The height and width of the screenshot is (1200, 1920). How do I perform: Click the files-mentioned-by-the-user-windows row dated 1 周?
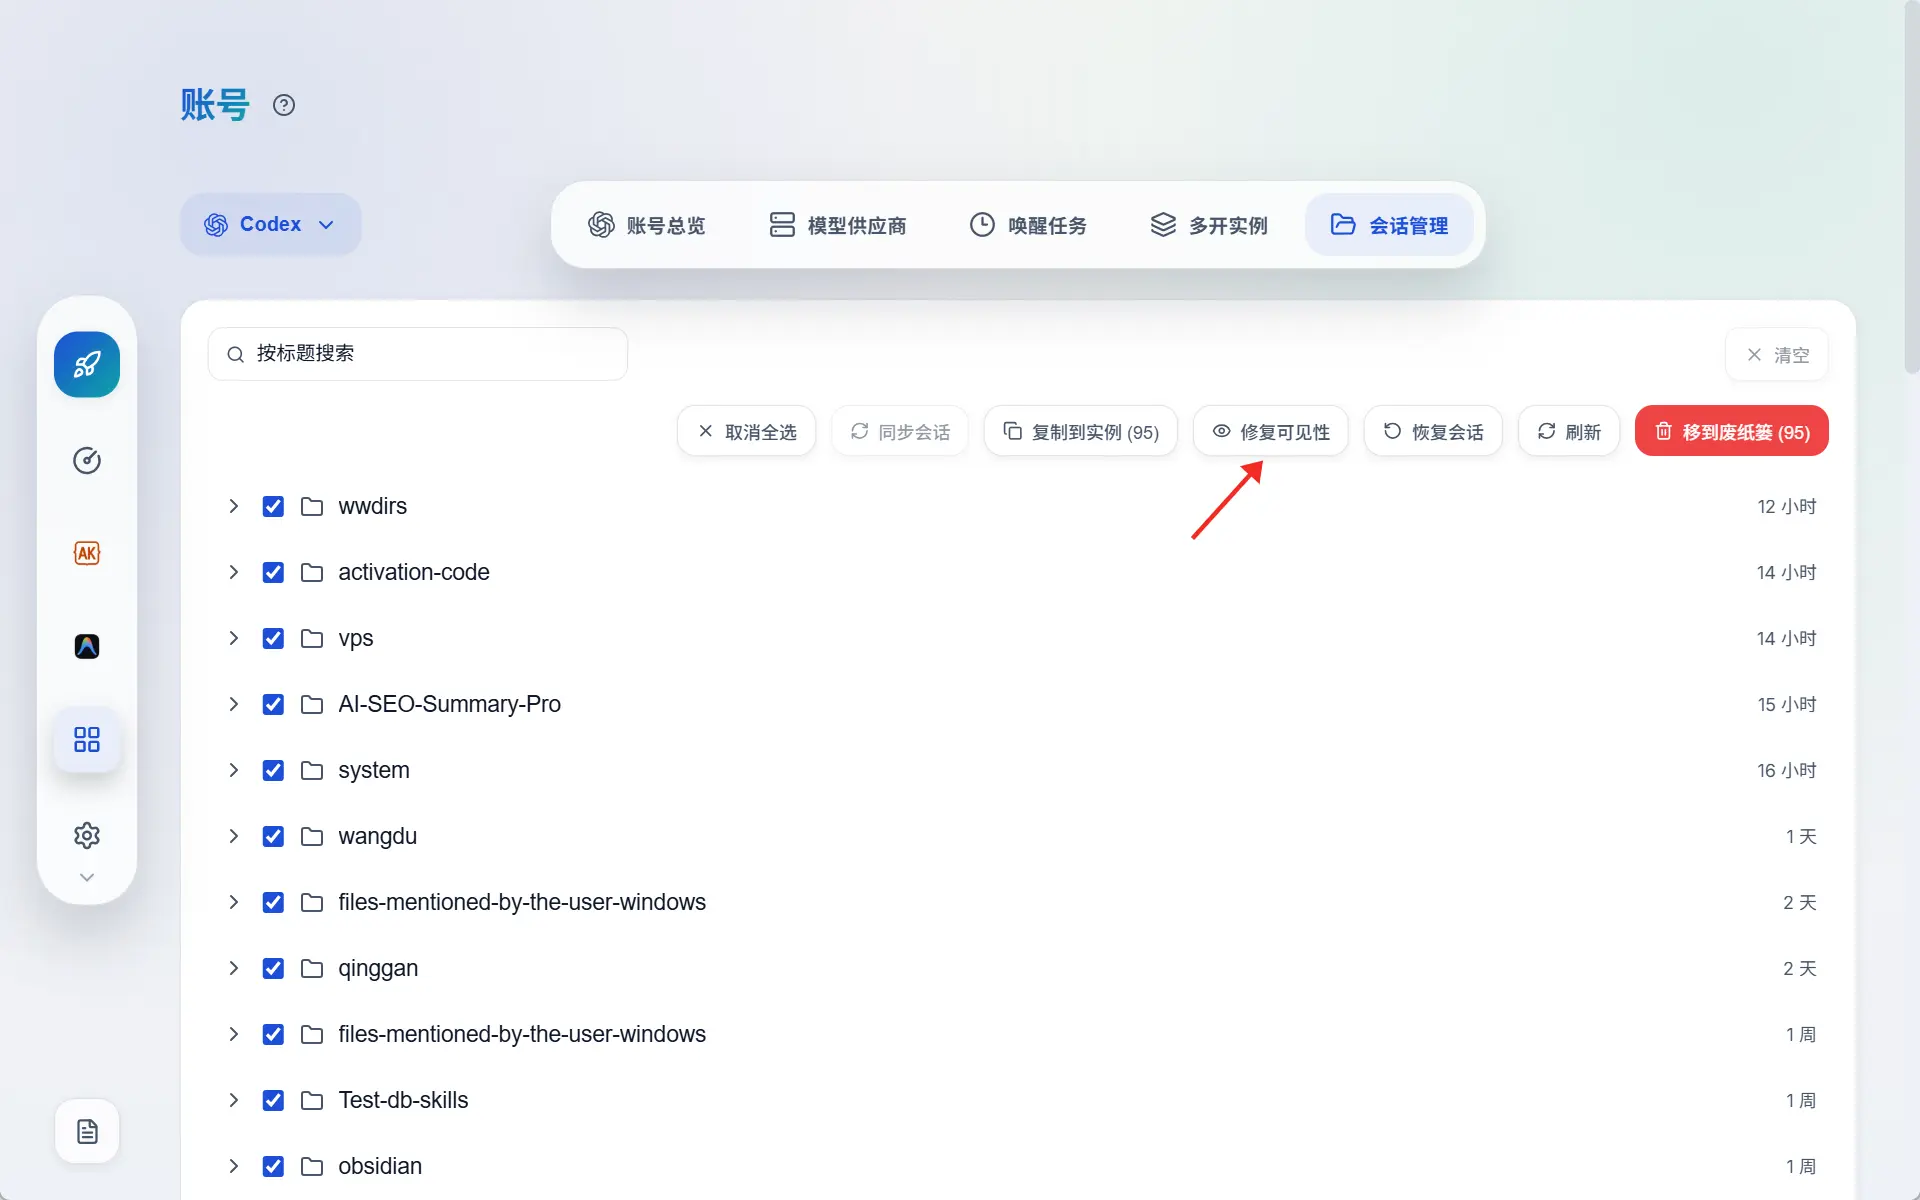[x=1018, y=1034]
